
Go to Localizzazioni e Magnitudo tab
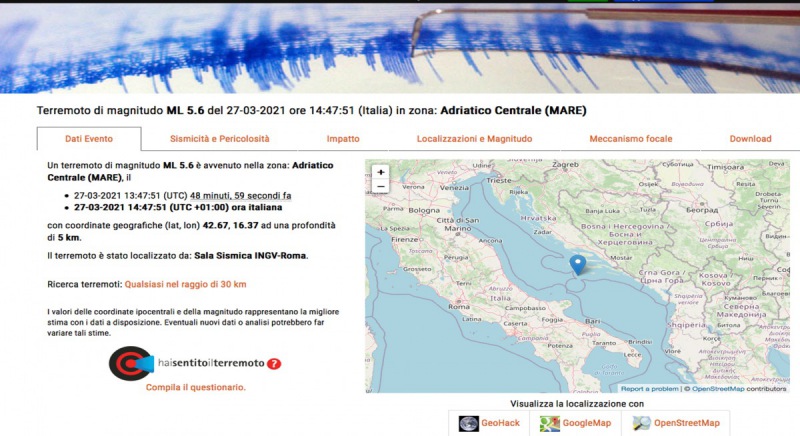pos(474,139)
